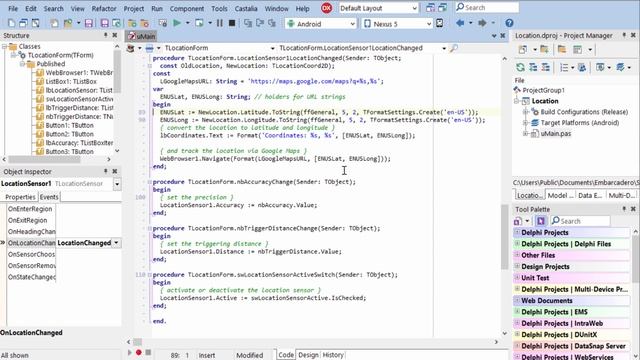Pin the Object Inspector panel
Image resolution: width=640 pixels, height=360 pixels.
[x=105, y=171]
